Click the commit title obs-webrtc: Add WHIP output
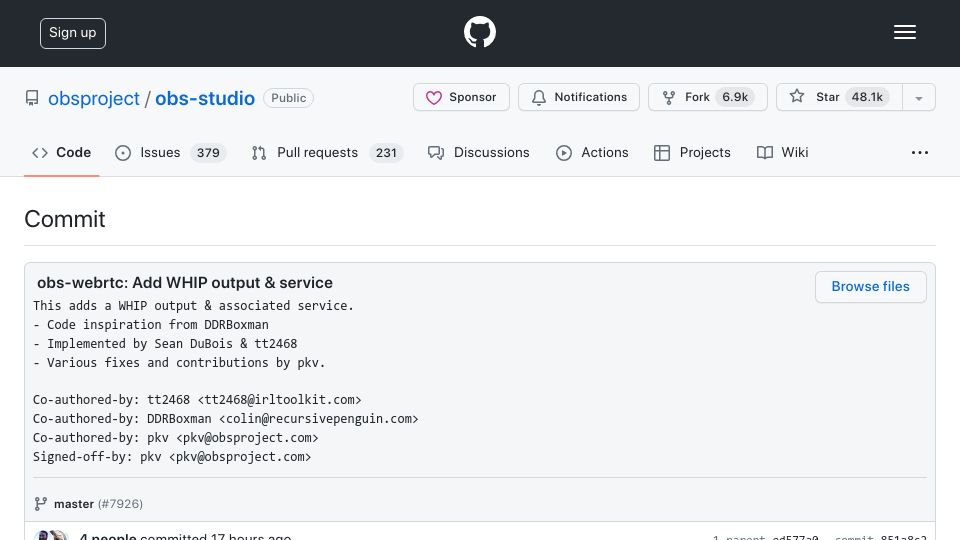 click(x=185, y=283)
